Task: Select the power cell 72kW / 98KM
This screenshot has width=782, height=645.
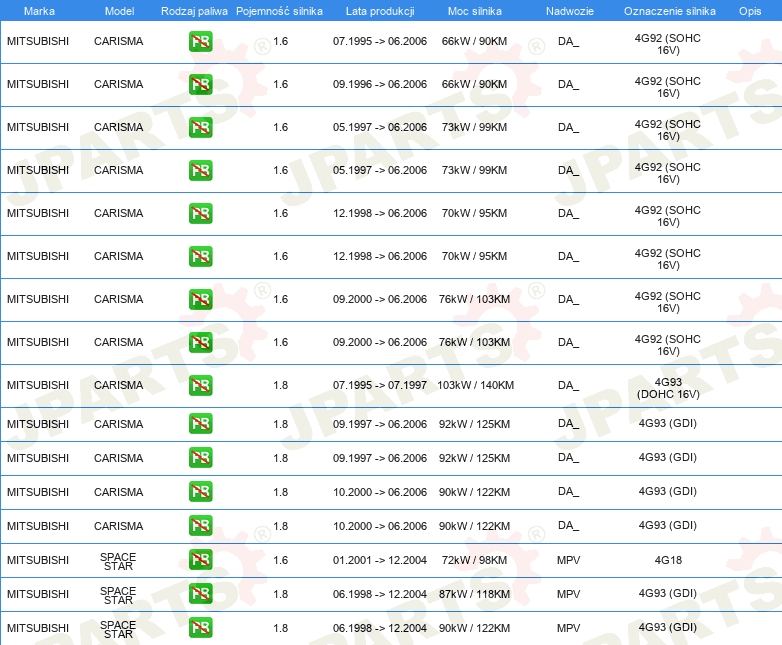Action: pyautogui.click(x=474, y=560)
